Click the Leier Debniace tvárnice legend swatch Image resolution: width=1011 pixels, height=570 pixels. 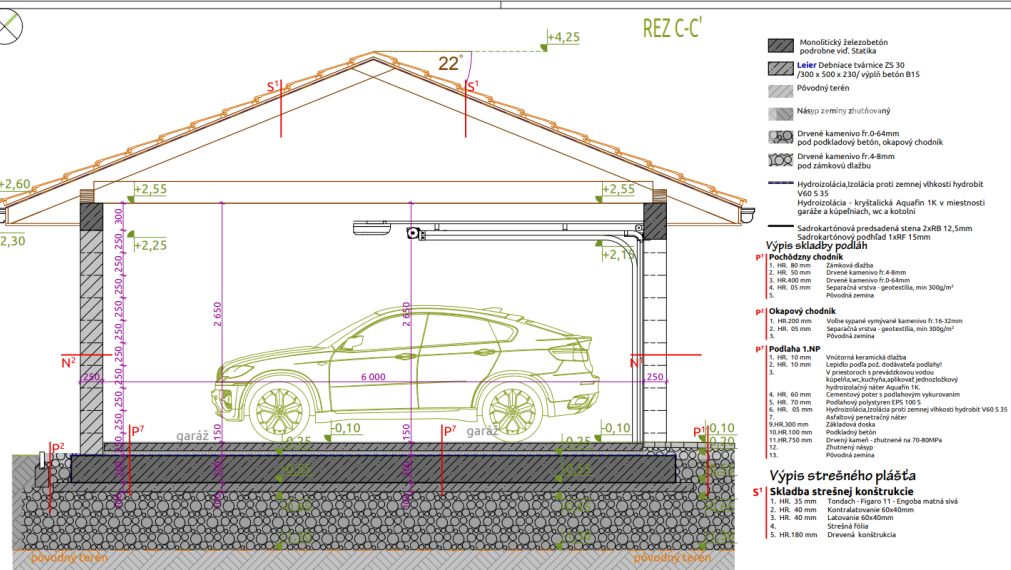point(781,68)
